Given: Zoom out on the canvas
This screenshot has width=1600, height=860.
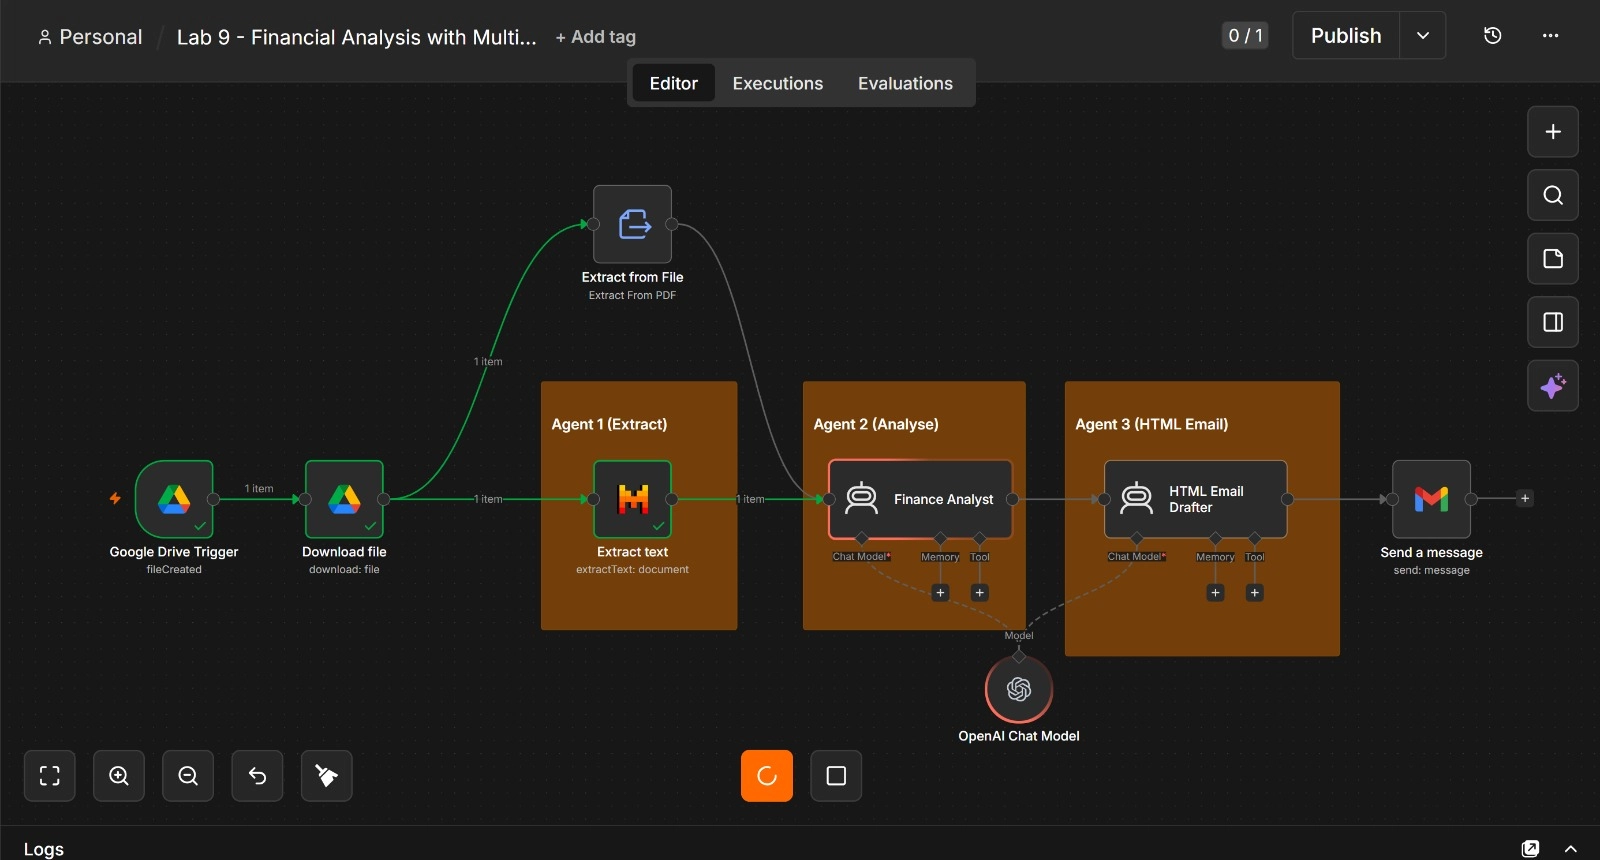Looking at the screenshot, I should (x=188, y=776).
